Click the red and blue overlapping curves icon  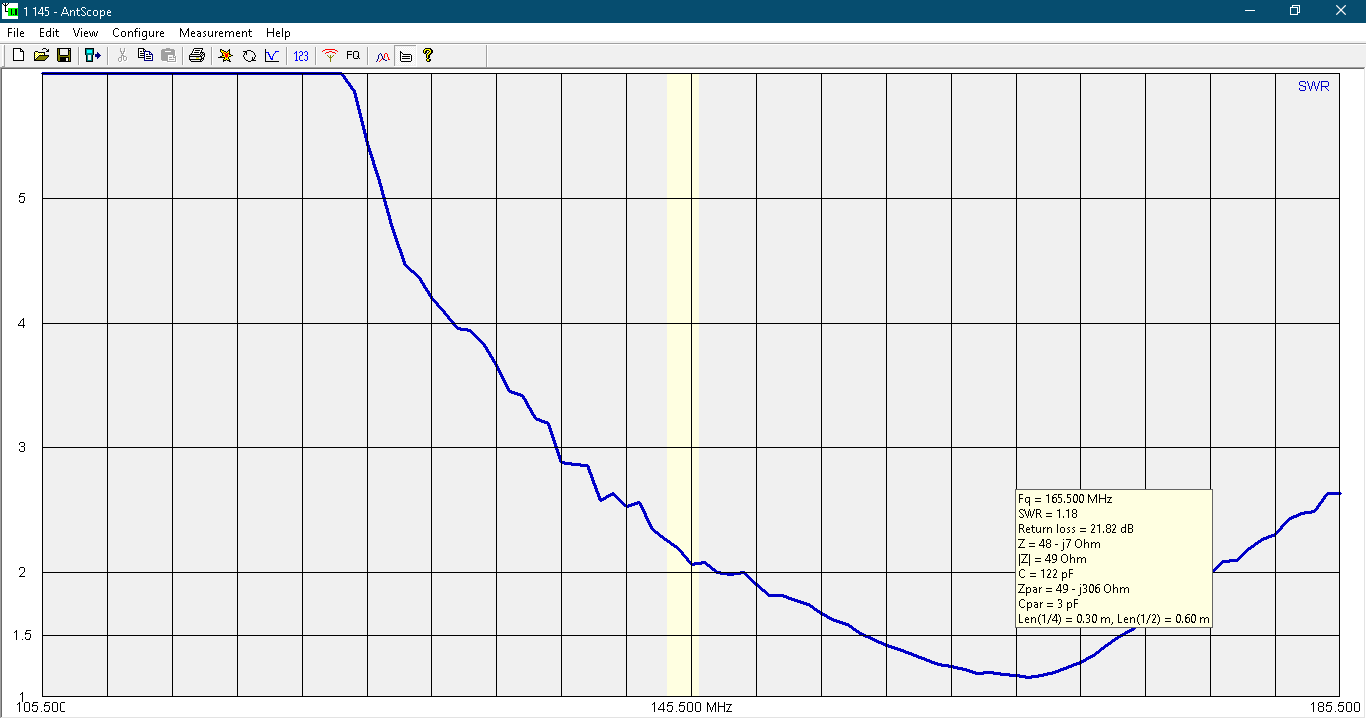[x=382, y=56]
